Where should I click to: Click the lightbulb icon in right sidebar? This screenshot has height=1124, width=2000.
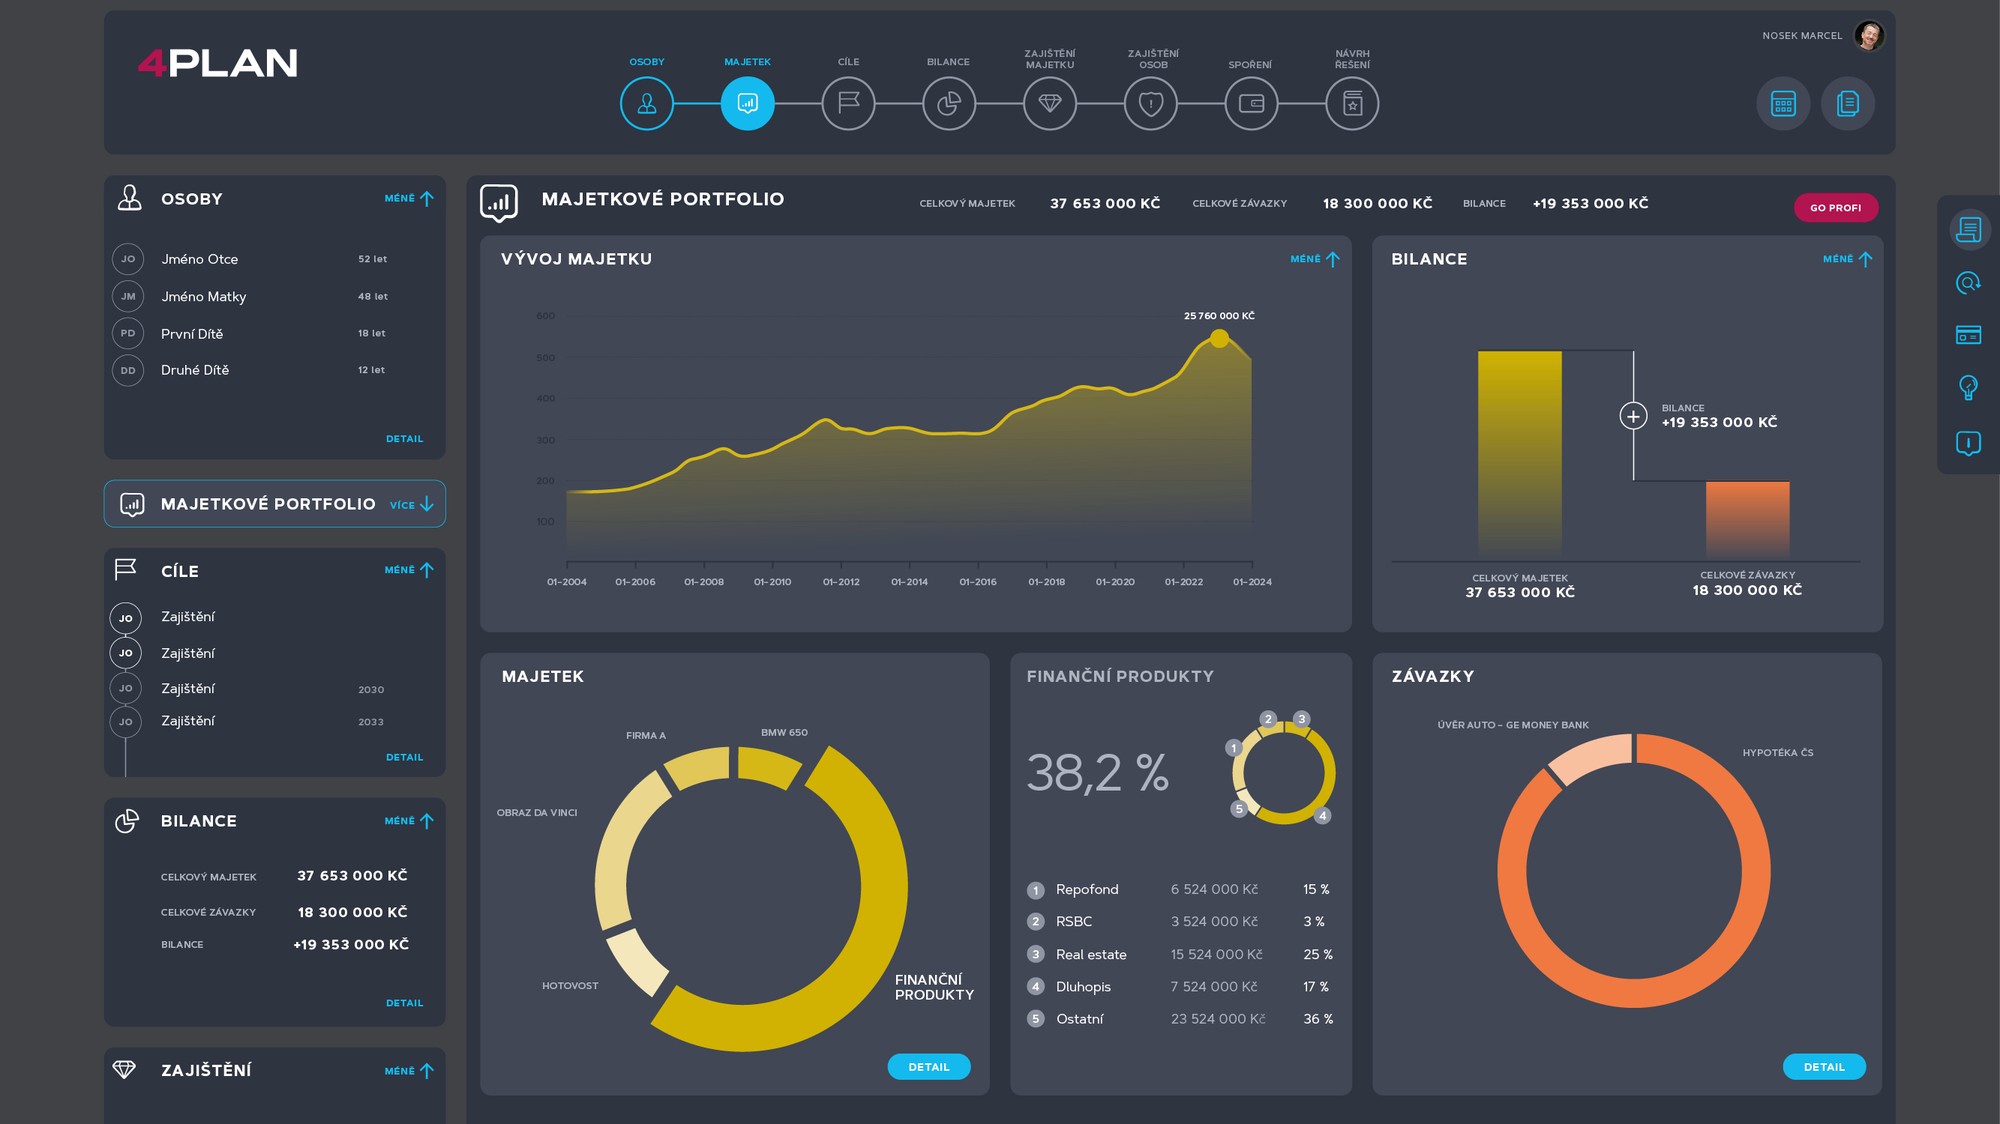[x=1968, y=387]
